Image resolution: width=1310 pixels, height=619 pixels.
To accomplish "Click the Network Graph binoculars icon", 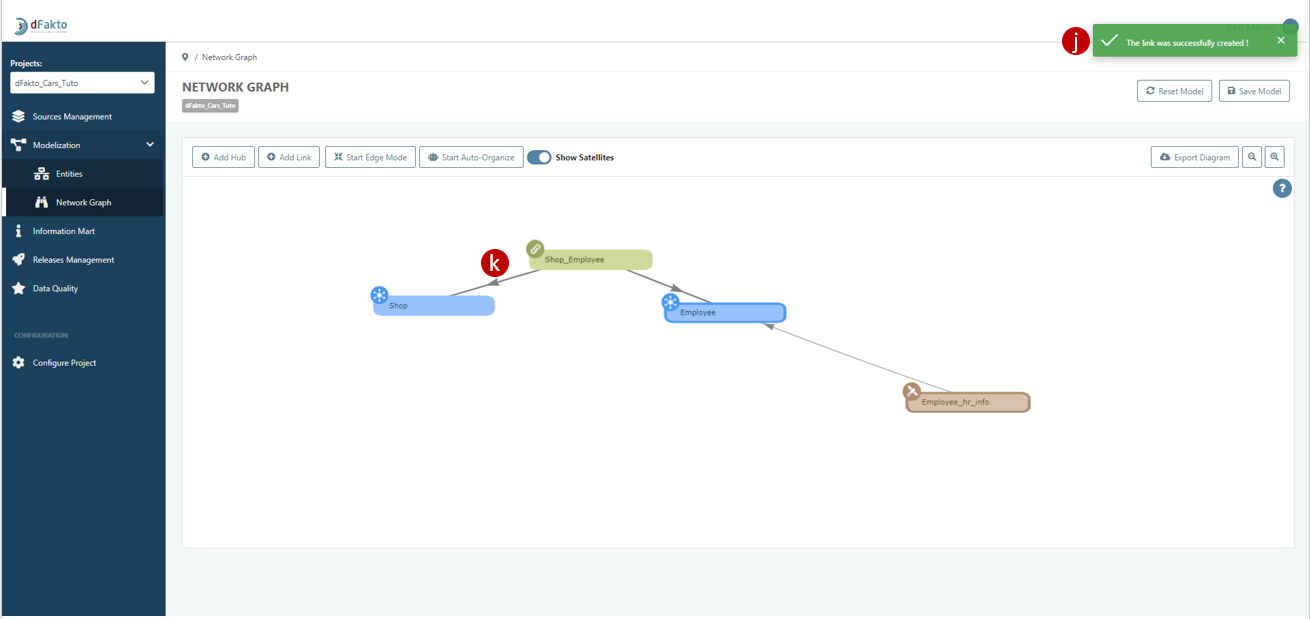I will click(x=41, y=203).
